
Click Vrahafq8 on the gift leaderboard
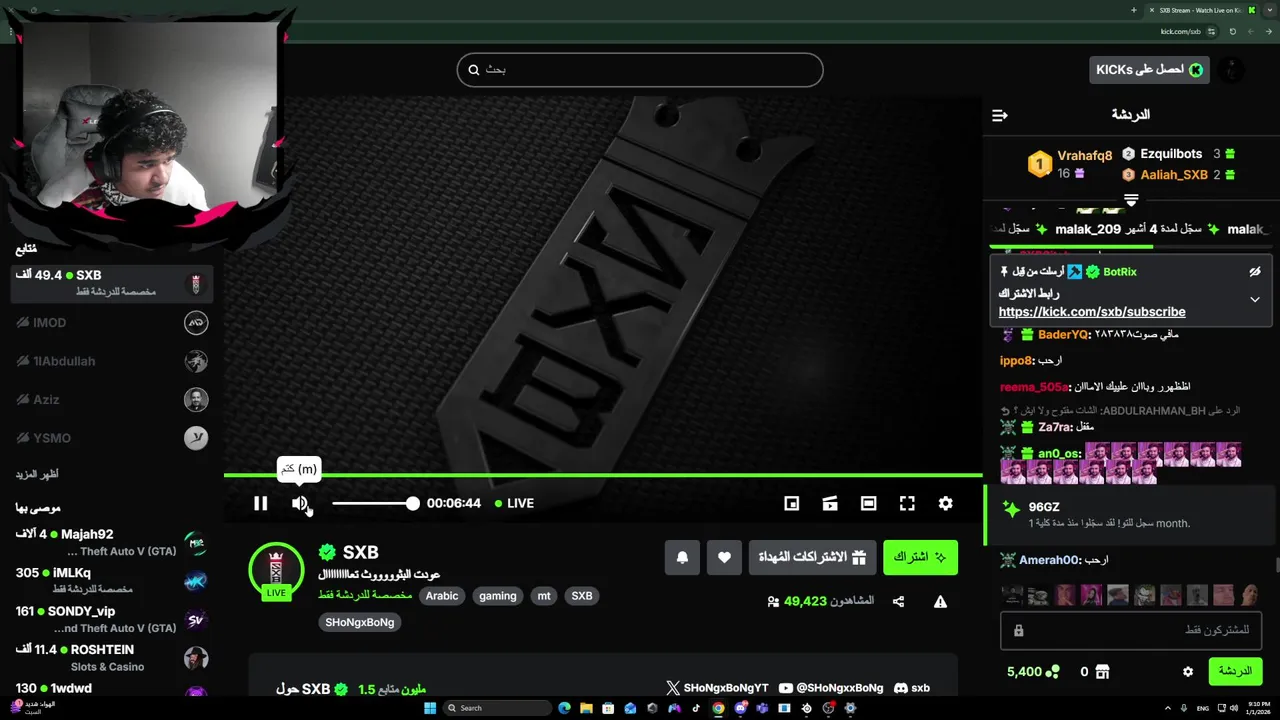(1085, 156)
